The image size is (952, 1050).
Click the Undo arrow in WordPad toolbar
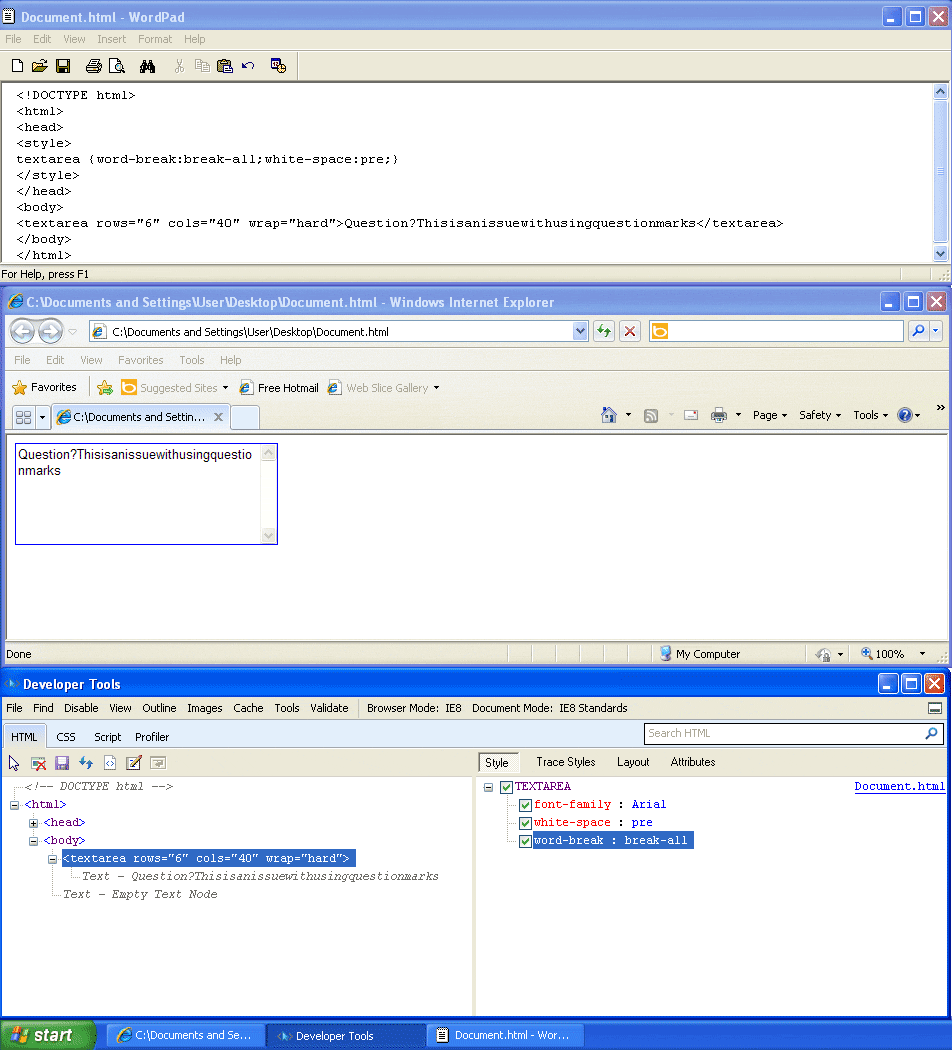pos(247,65)
